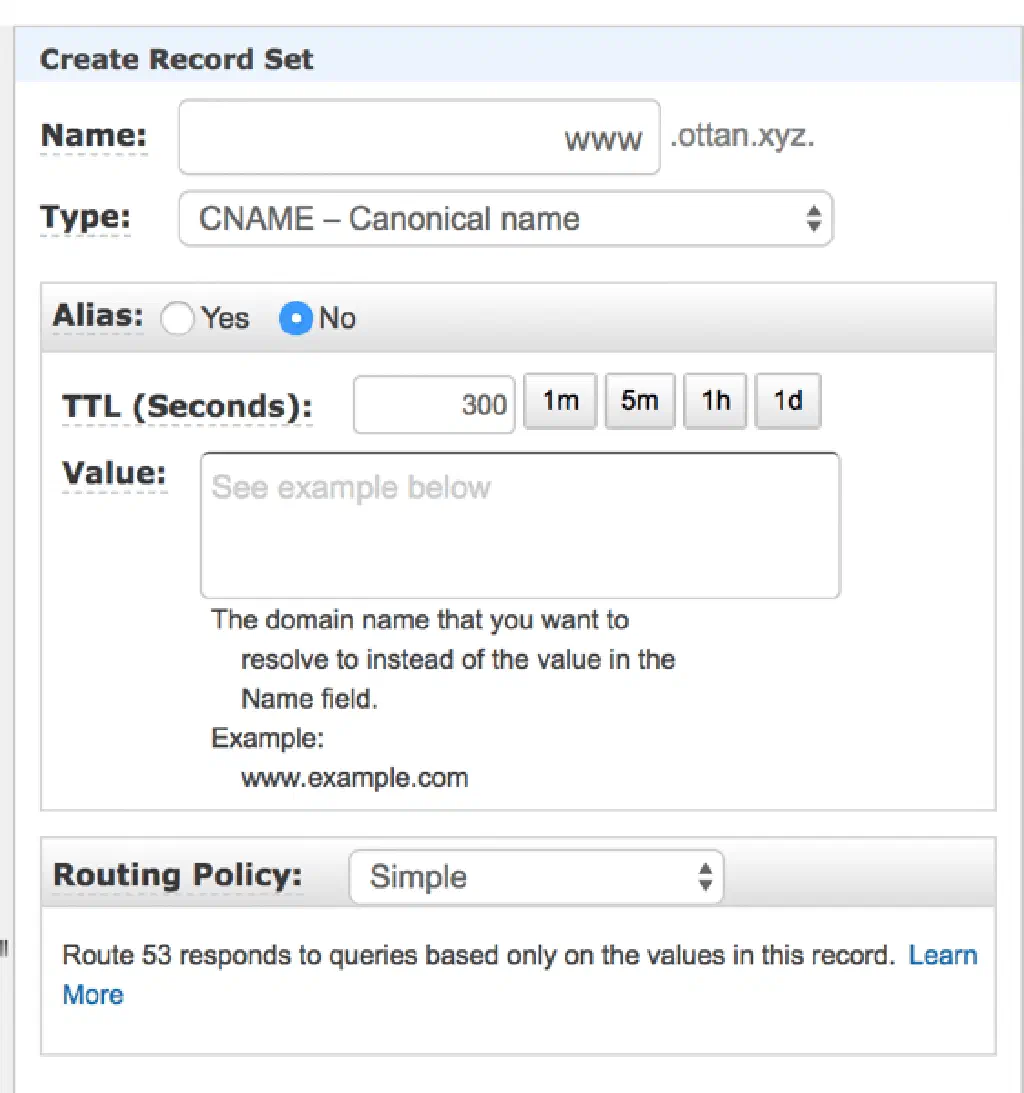Click the underlined Name label

click(x=93, y=136)
